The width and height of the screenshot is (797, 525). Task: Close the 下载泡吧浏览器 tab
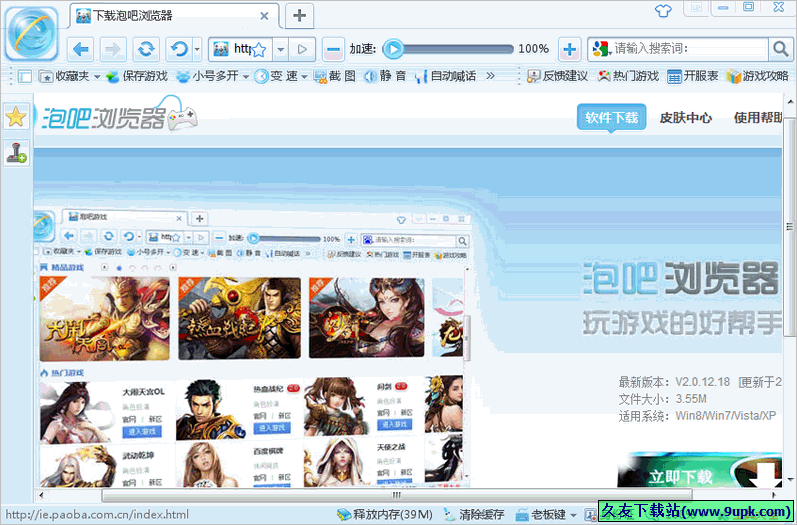pyautogui.click(x=264, y=16)
